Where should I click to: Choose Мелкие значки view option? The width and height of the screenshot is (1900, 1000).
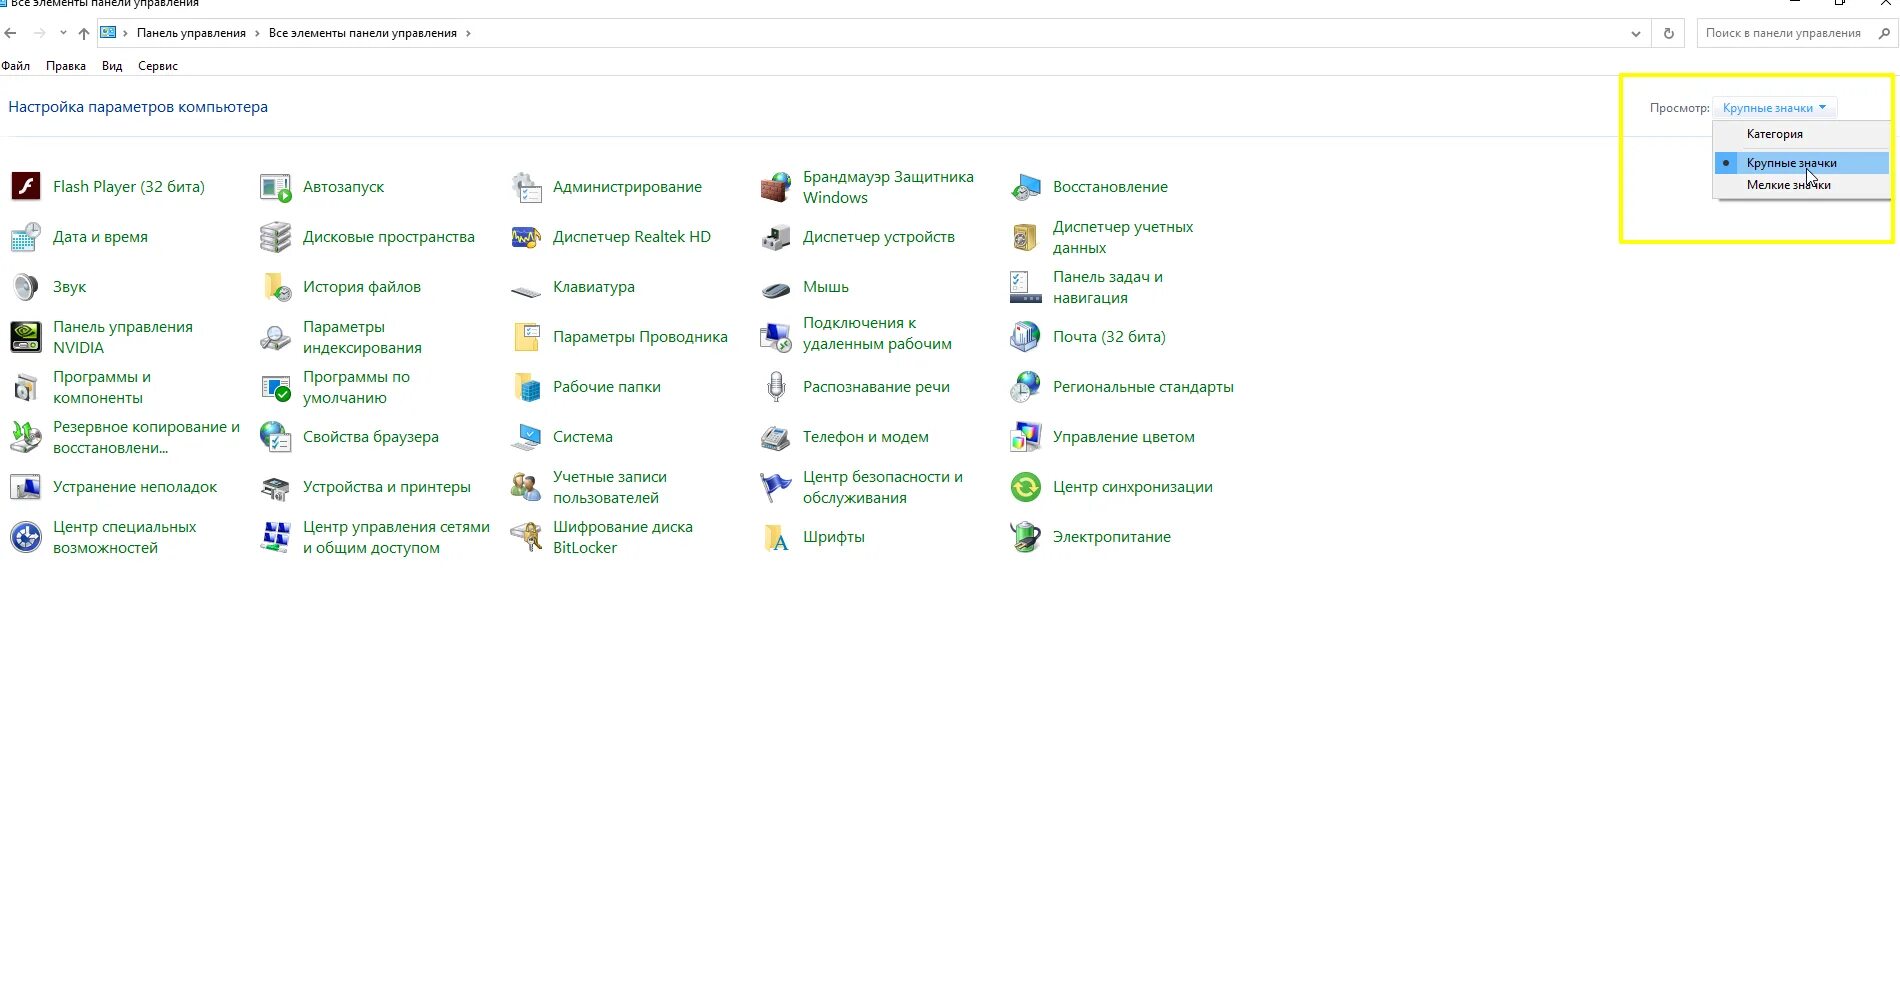click(x=1801, y=185)
